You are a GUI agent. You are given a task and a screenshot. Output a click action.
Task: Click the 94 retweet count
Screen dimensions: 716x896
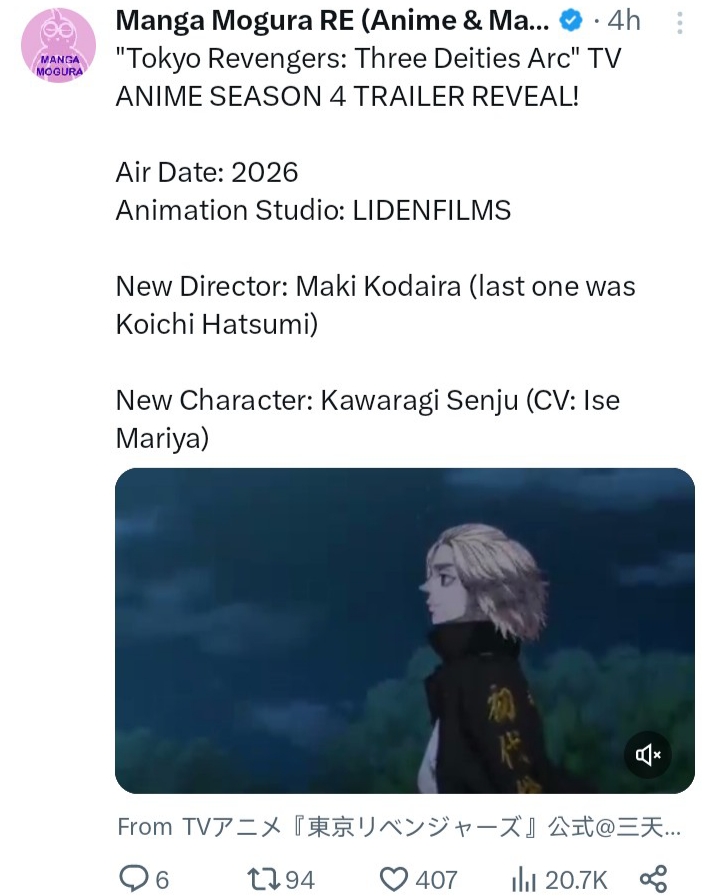coord(300,880)
